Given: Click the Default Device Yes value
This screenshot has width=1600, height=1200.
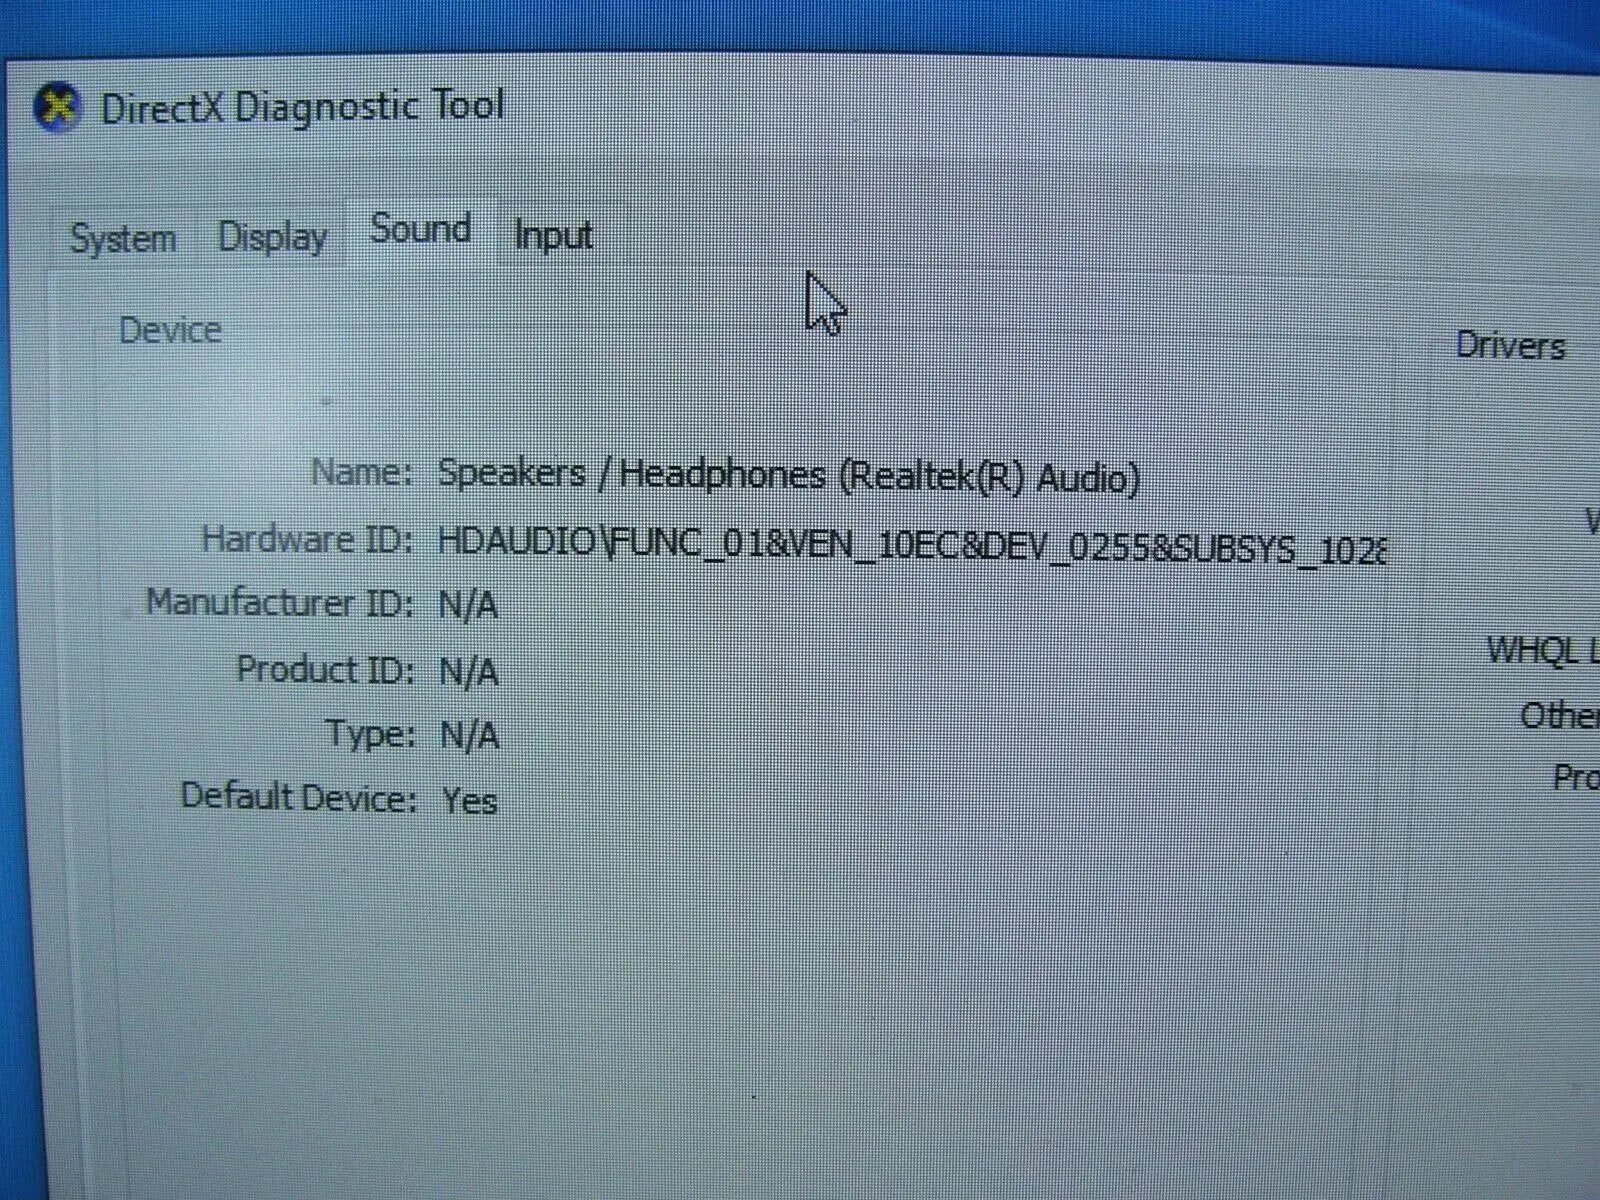Looking at the screenshot, I should [x=469, y=801].
